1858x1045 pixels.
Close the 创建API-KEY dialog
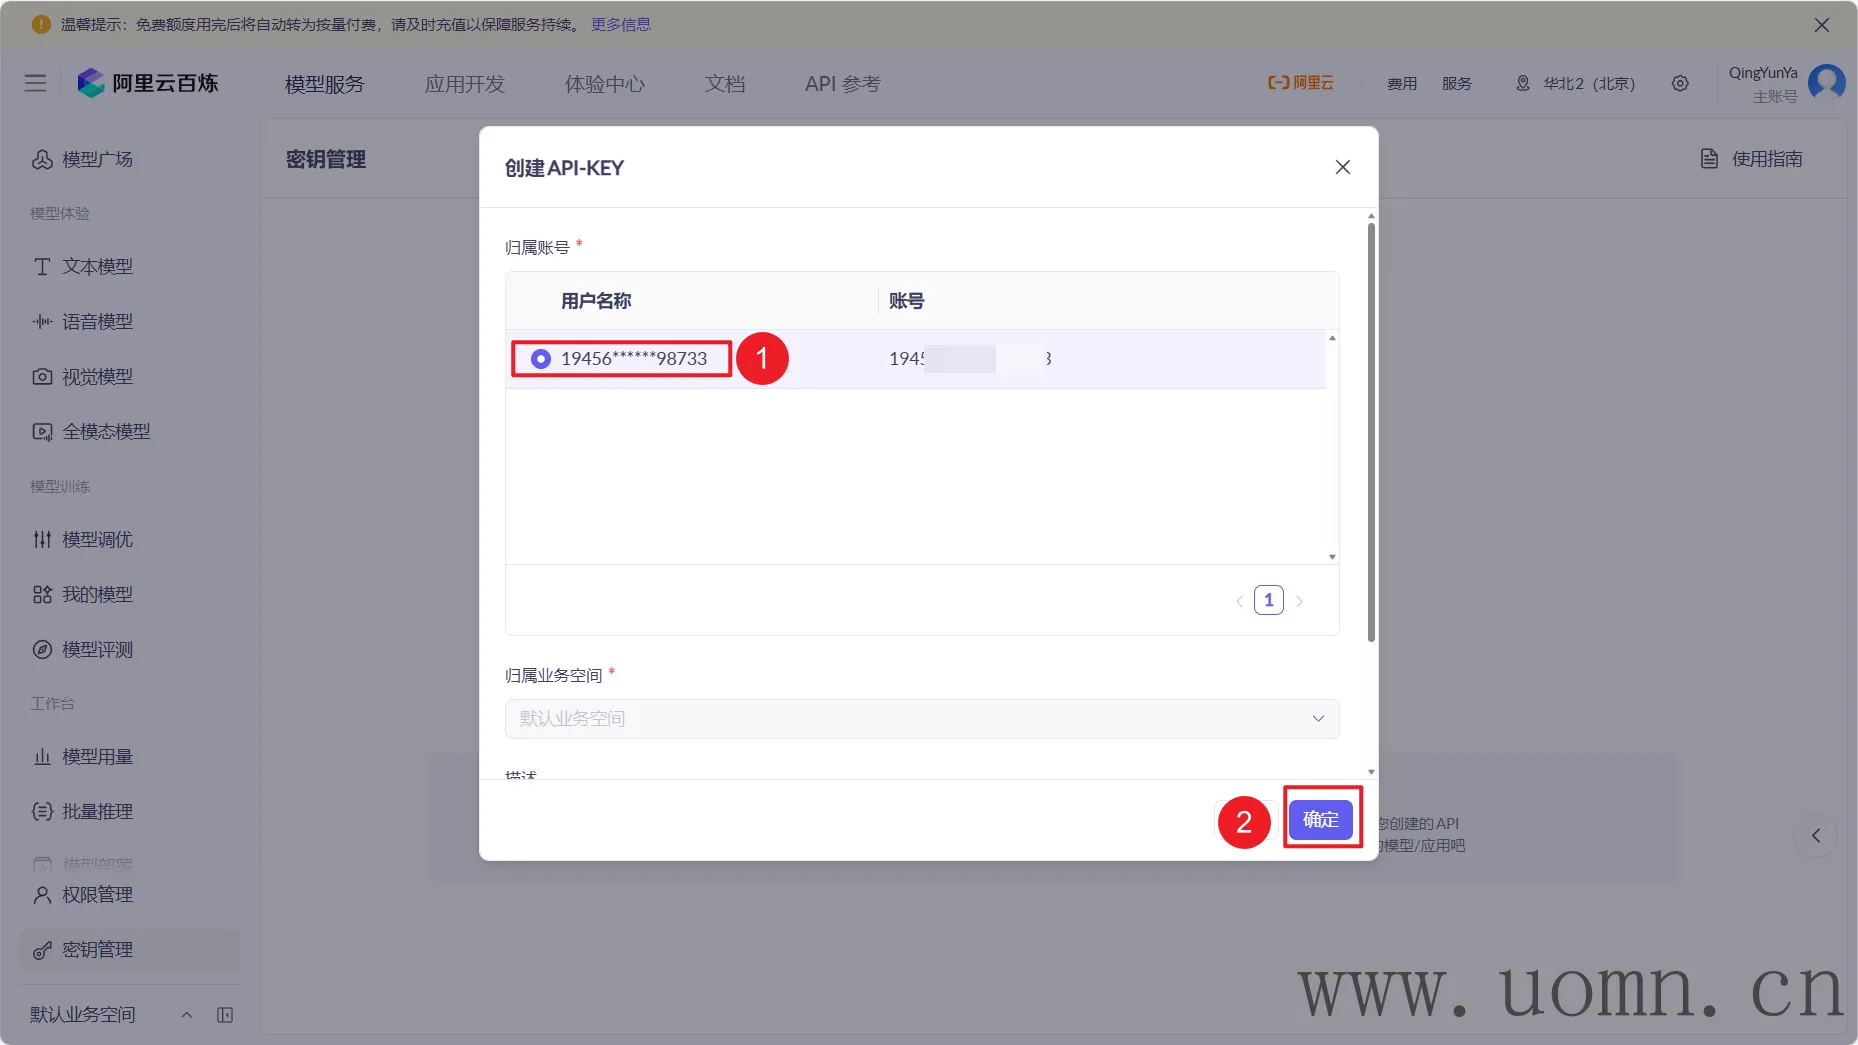1342,167
